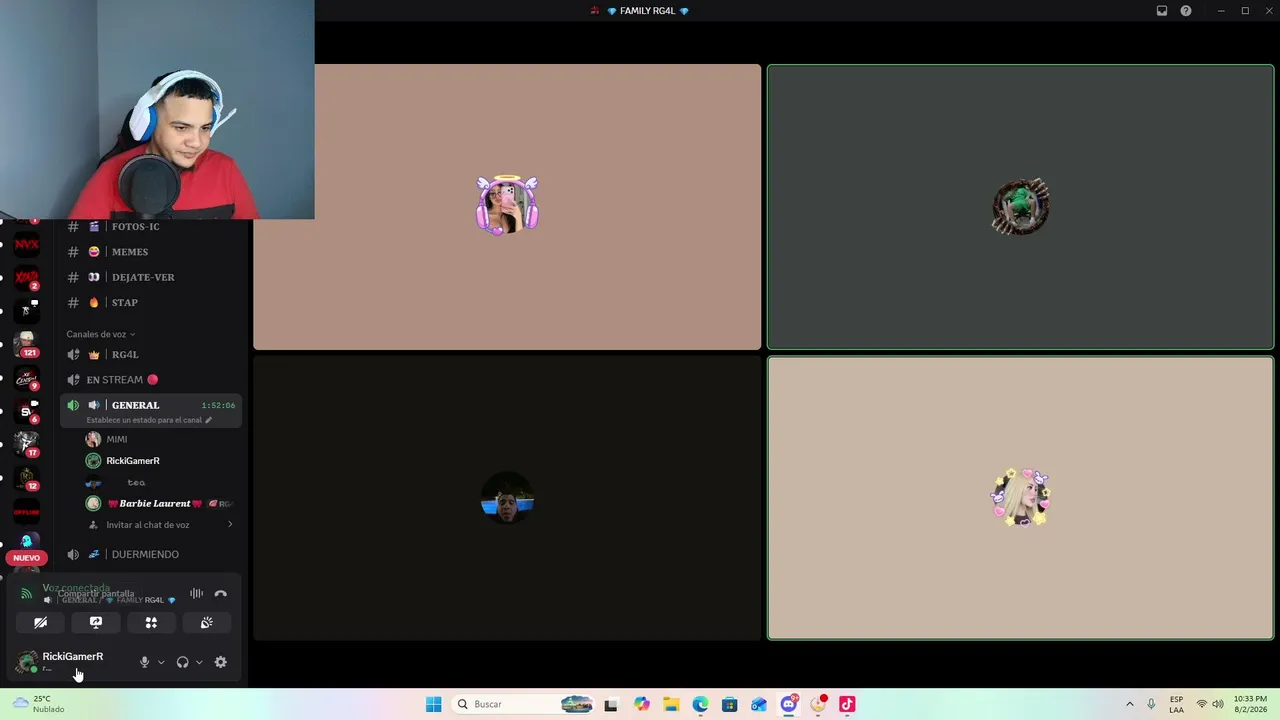Image resolution: width=1280 pixels, height=720 pixels.
Task: Open File Explorer from the taskbar
Action: pos(671,704)
